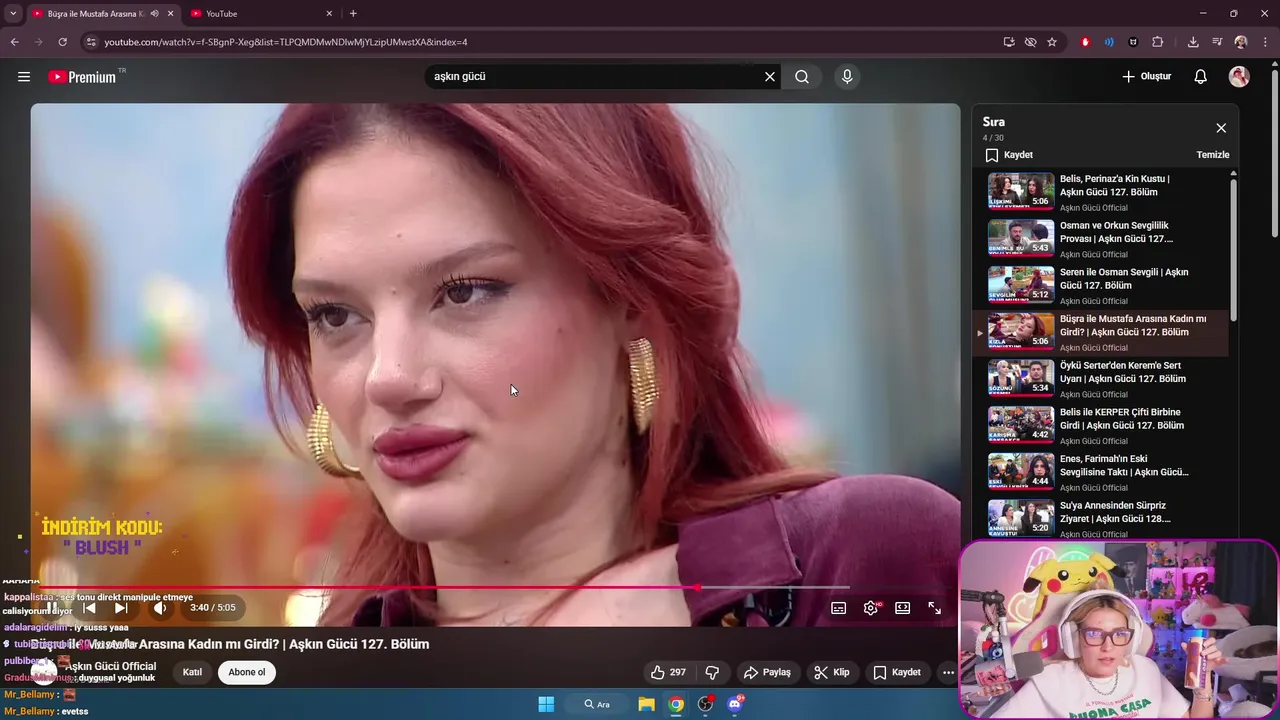Open Discord from taskbar
This screenshot has height=720, width=1280.
coord(736,704)
